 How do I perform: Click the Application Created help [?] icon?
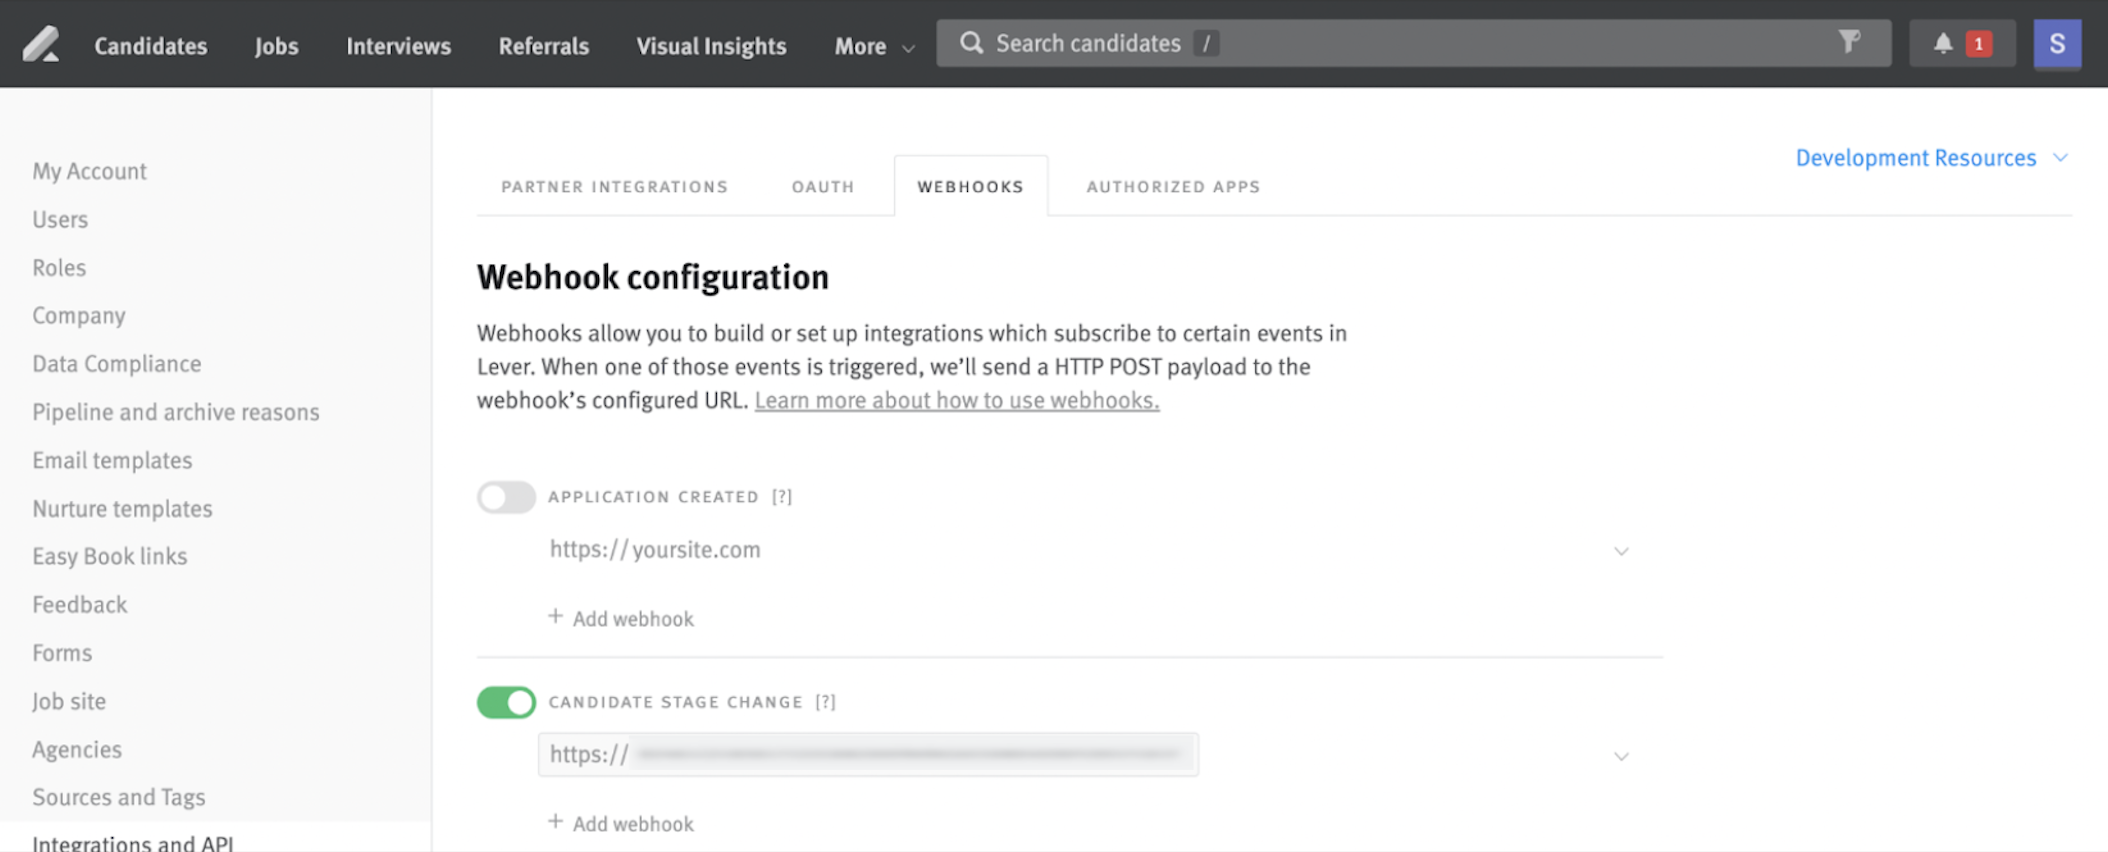point(782,497)
